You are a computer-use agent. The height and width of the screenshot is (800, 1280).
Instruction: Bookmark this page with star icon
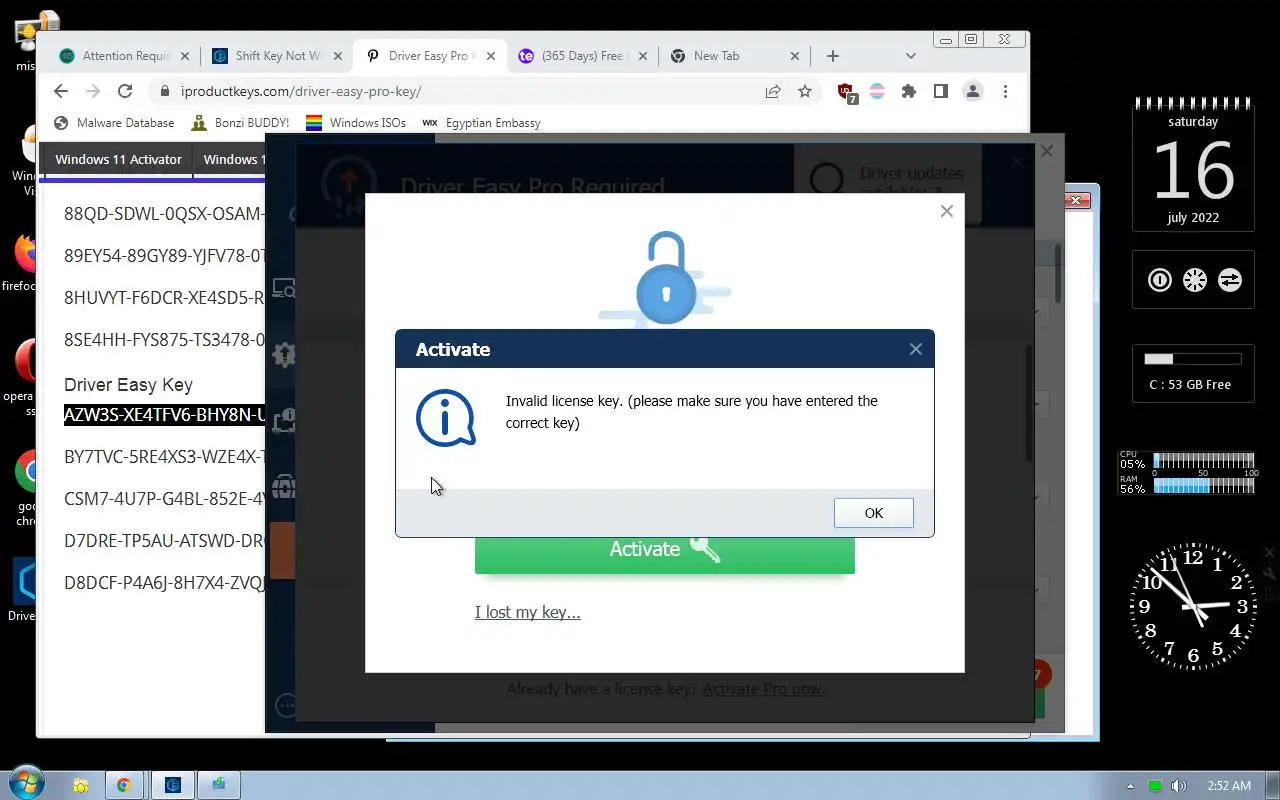point(805,91)
